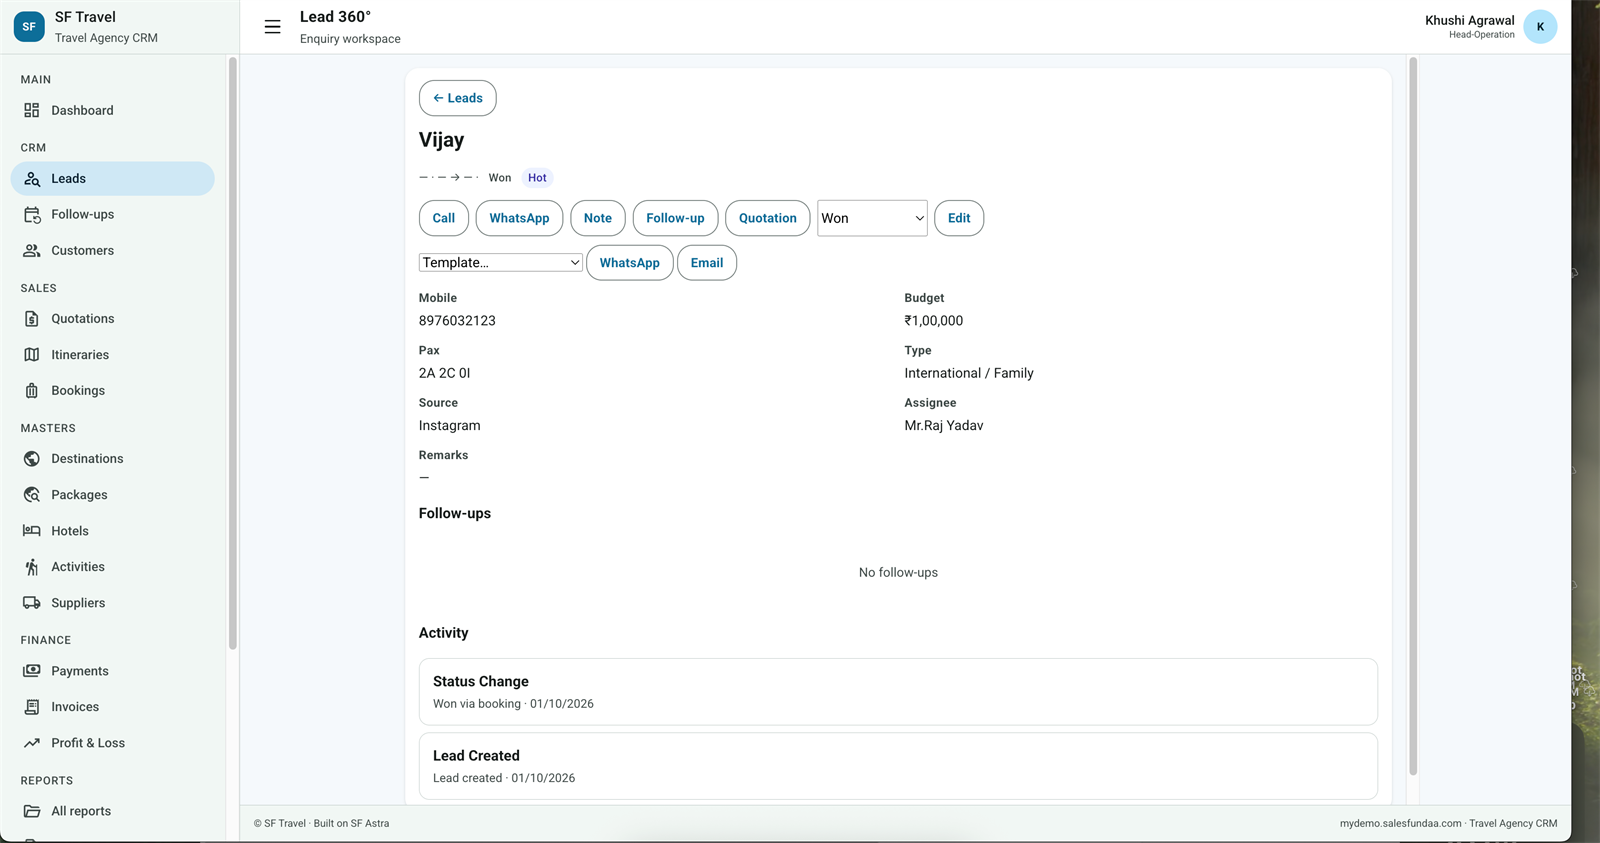The image size is (1600, 843).
Task: Click the Payments cash icon
Action: (x=32, y=671)
